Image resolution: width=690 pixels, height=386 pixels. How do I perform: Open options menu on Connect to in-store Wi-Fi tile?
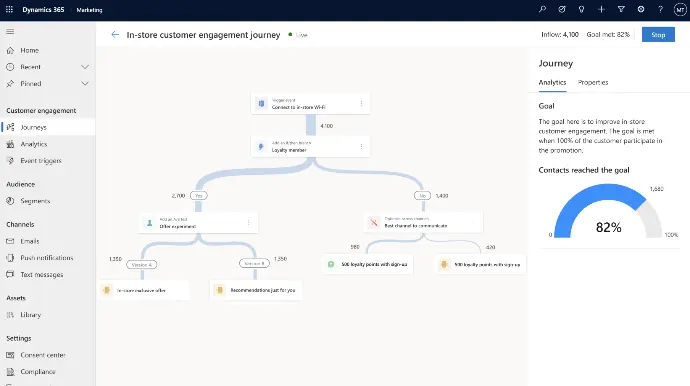tap(361, 103)
